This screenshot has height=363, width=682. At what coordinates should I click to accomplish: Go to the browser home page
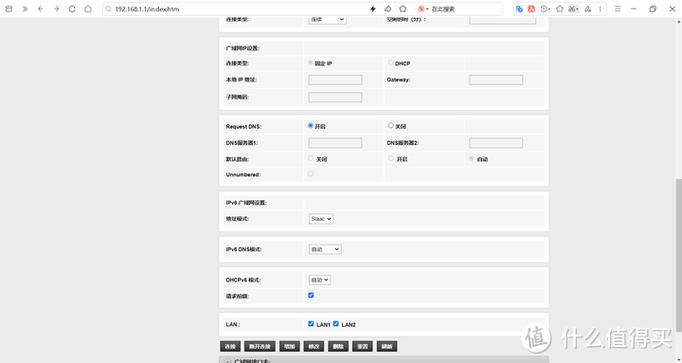pos(88,9)
